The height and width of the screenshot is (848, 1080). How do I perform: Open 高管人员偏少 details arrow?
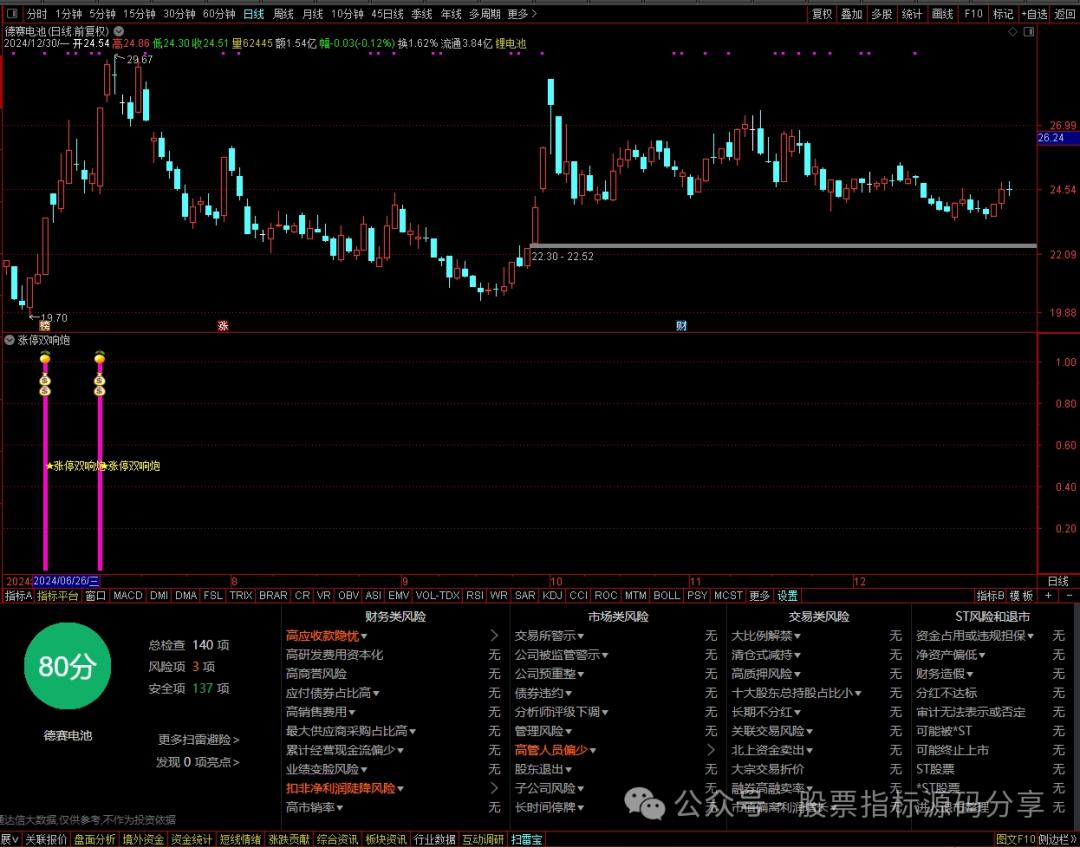[711, 750]
